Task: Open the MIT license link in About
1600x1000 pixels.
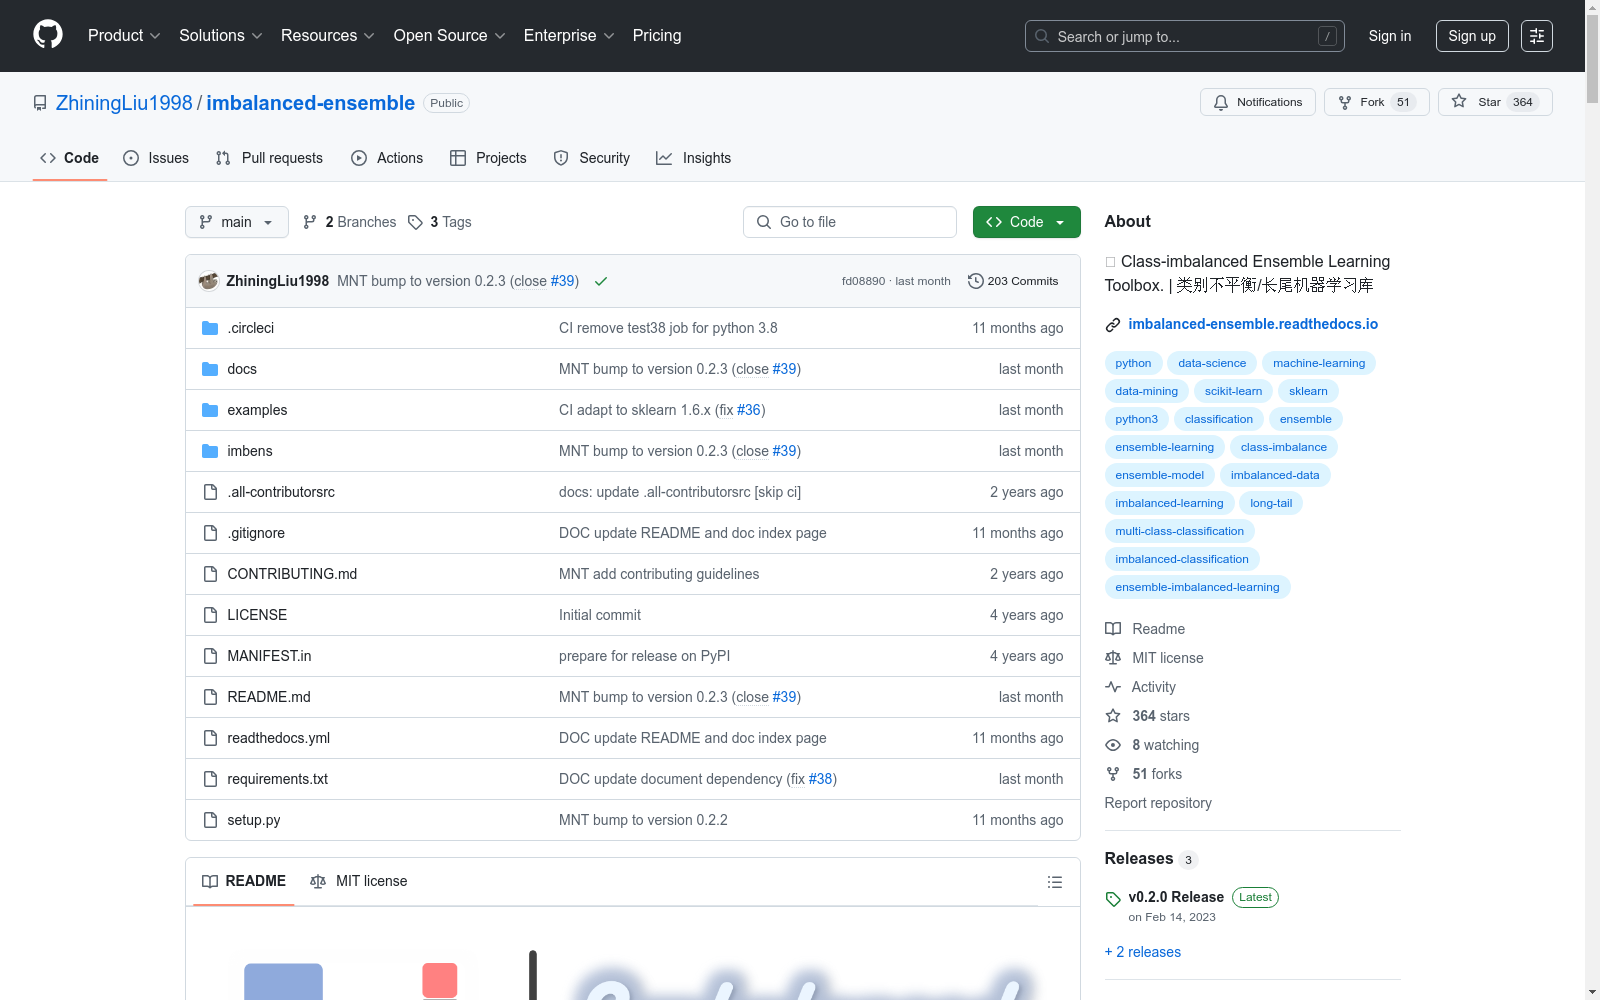Action: 1154,658
